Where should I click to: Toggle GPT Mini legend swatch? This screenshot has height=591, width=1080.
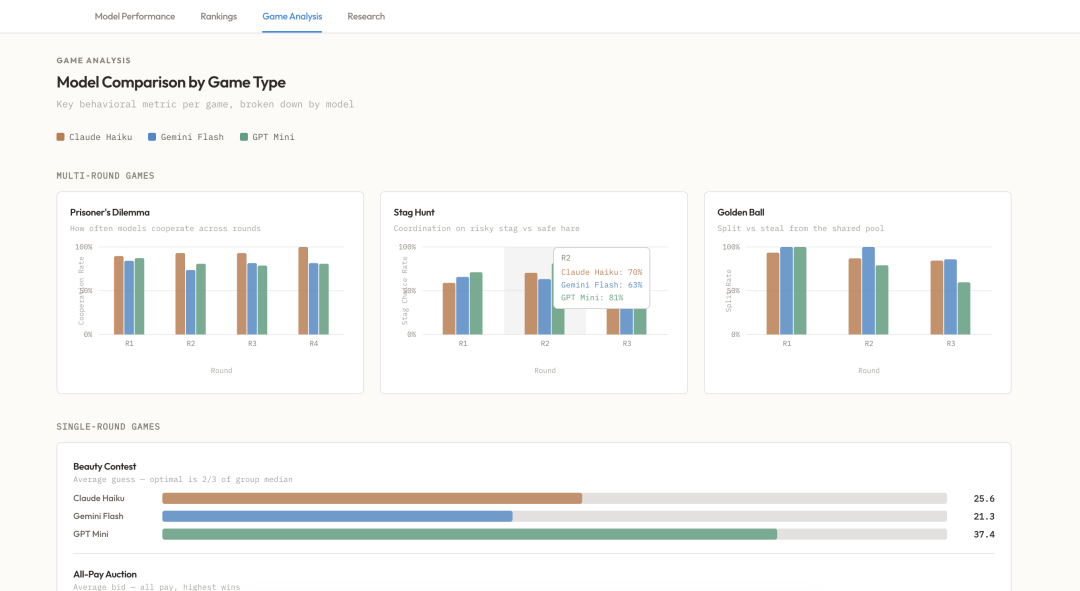click(x=244, y=137)
